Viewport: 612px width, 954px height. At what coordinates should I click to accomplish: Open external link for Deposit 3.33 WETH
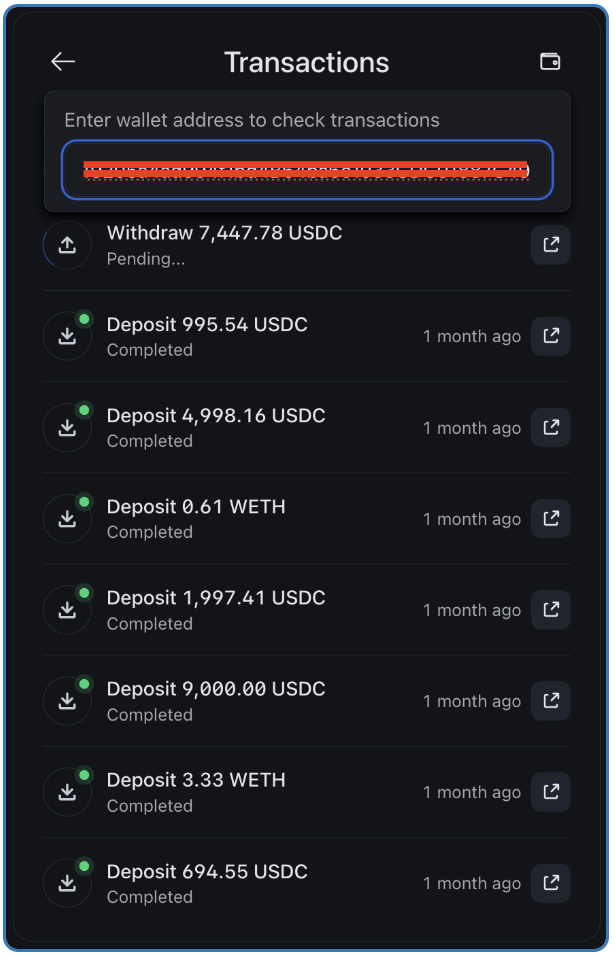551,792
